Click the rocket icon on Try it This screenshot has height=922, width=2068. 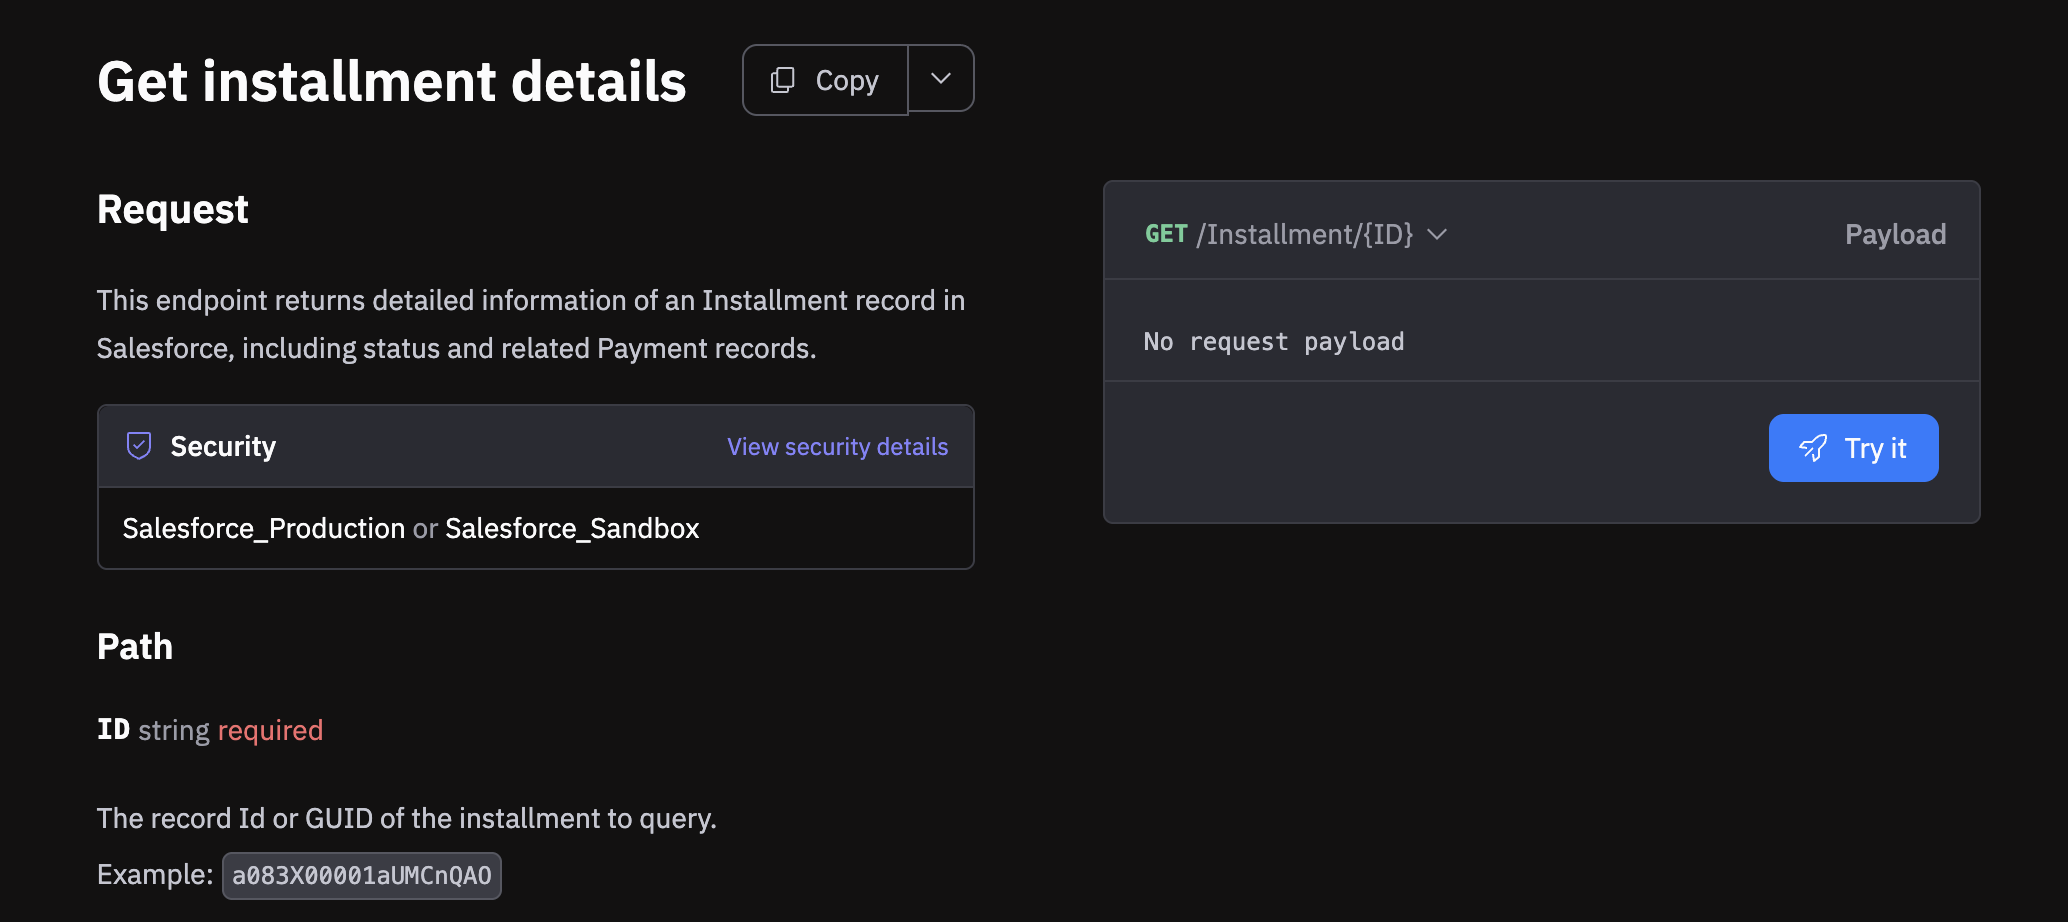click(x=1813, y=448)
